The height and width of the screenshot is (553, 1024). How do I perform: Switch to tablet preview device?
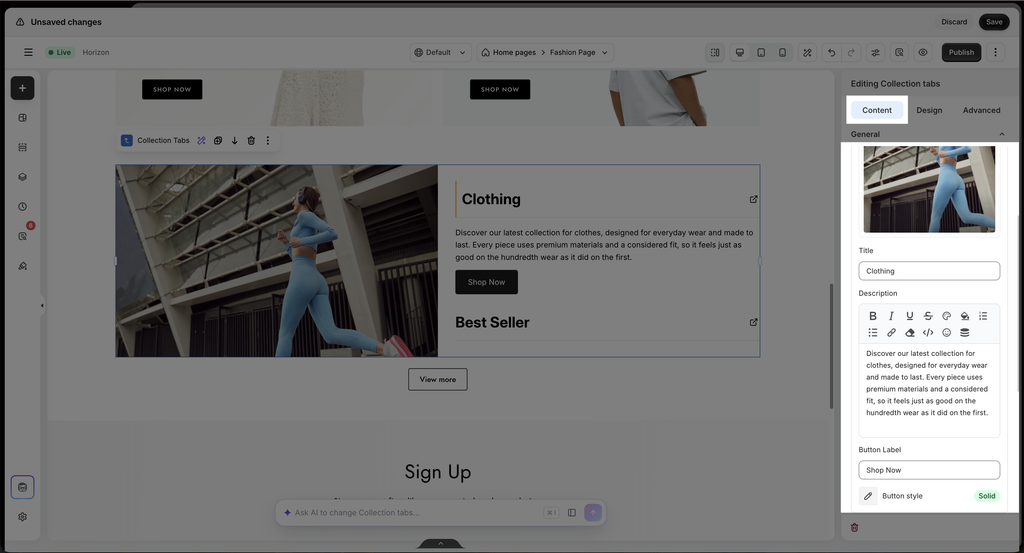click(761, 52)
